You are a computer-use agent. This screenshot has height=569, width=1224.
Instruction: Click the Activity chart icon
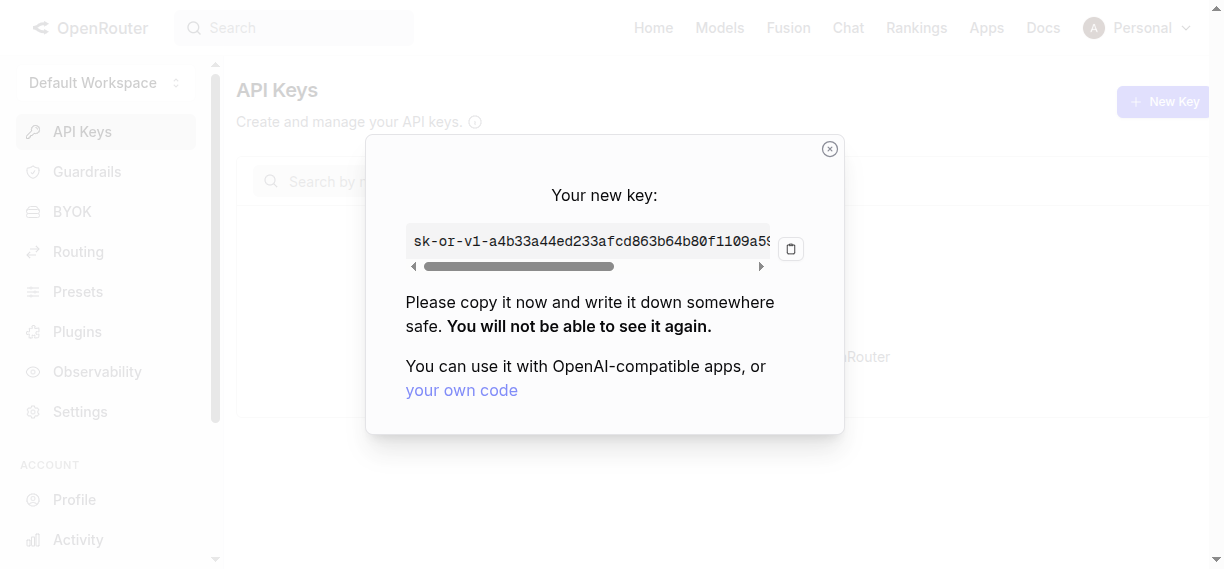[33, 540]
